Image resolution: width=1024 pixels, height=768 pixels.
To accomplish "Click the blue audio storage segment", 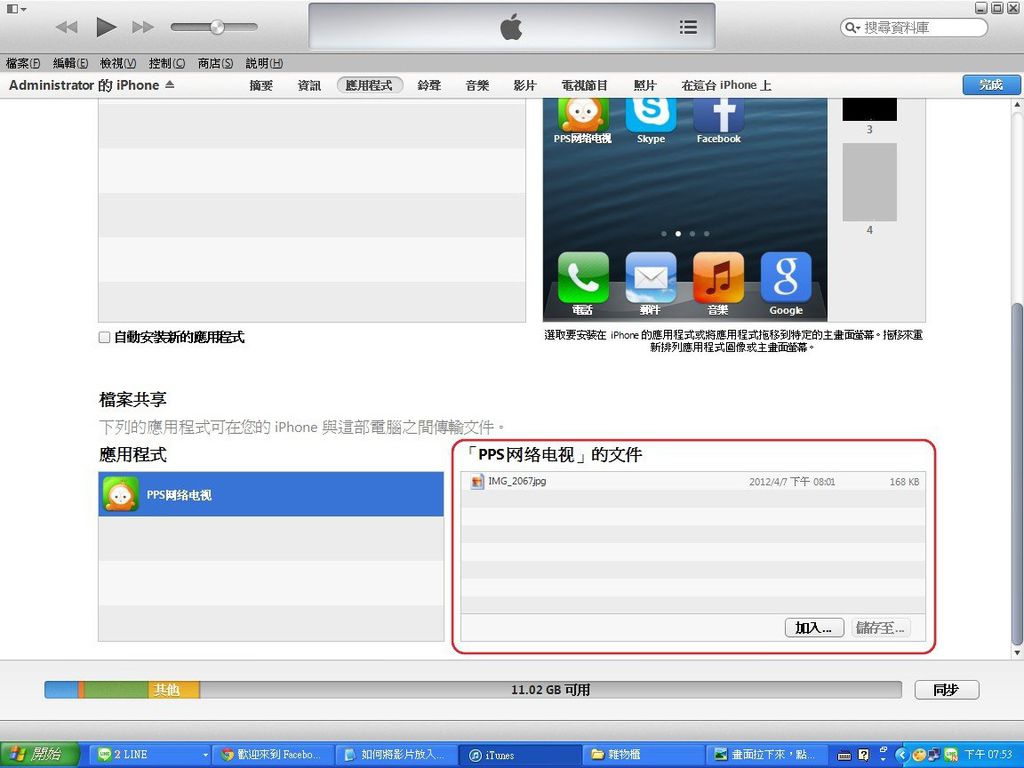I will tap(61, 690).
